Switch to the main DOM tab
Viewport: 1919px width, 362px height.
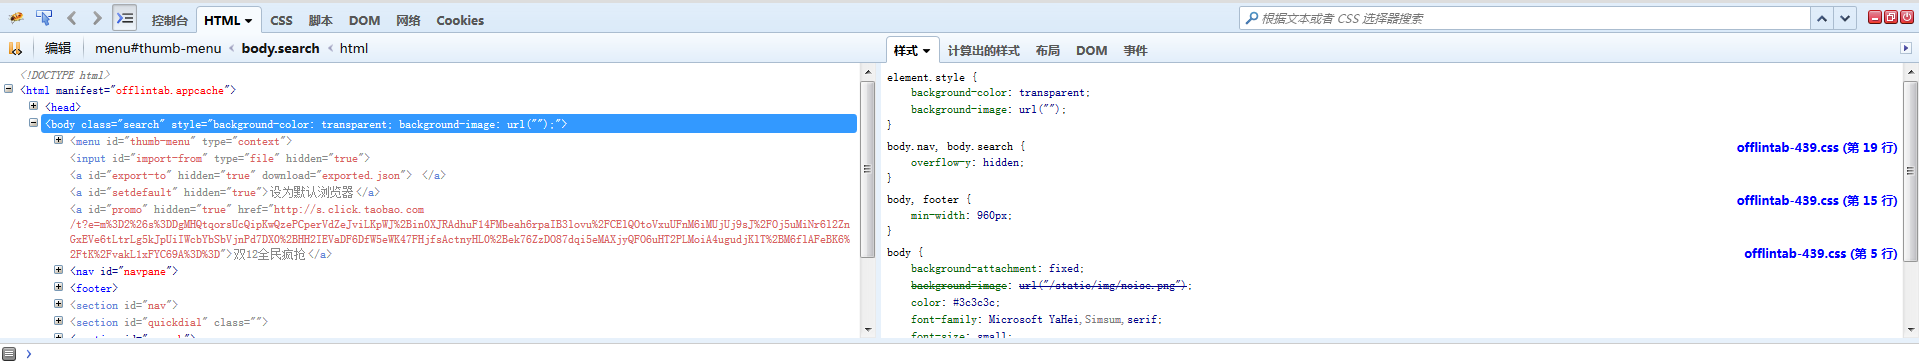pyautogui.click(x=364, y=20)
